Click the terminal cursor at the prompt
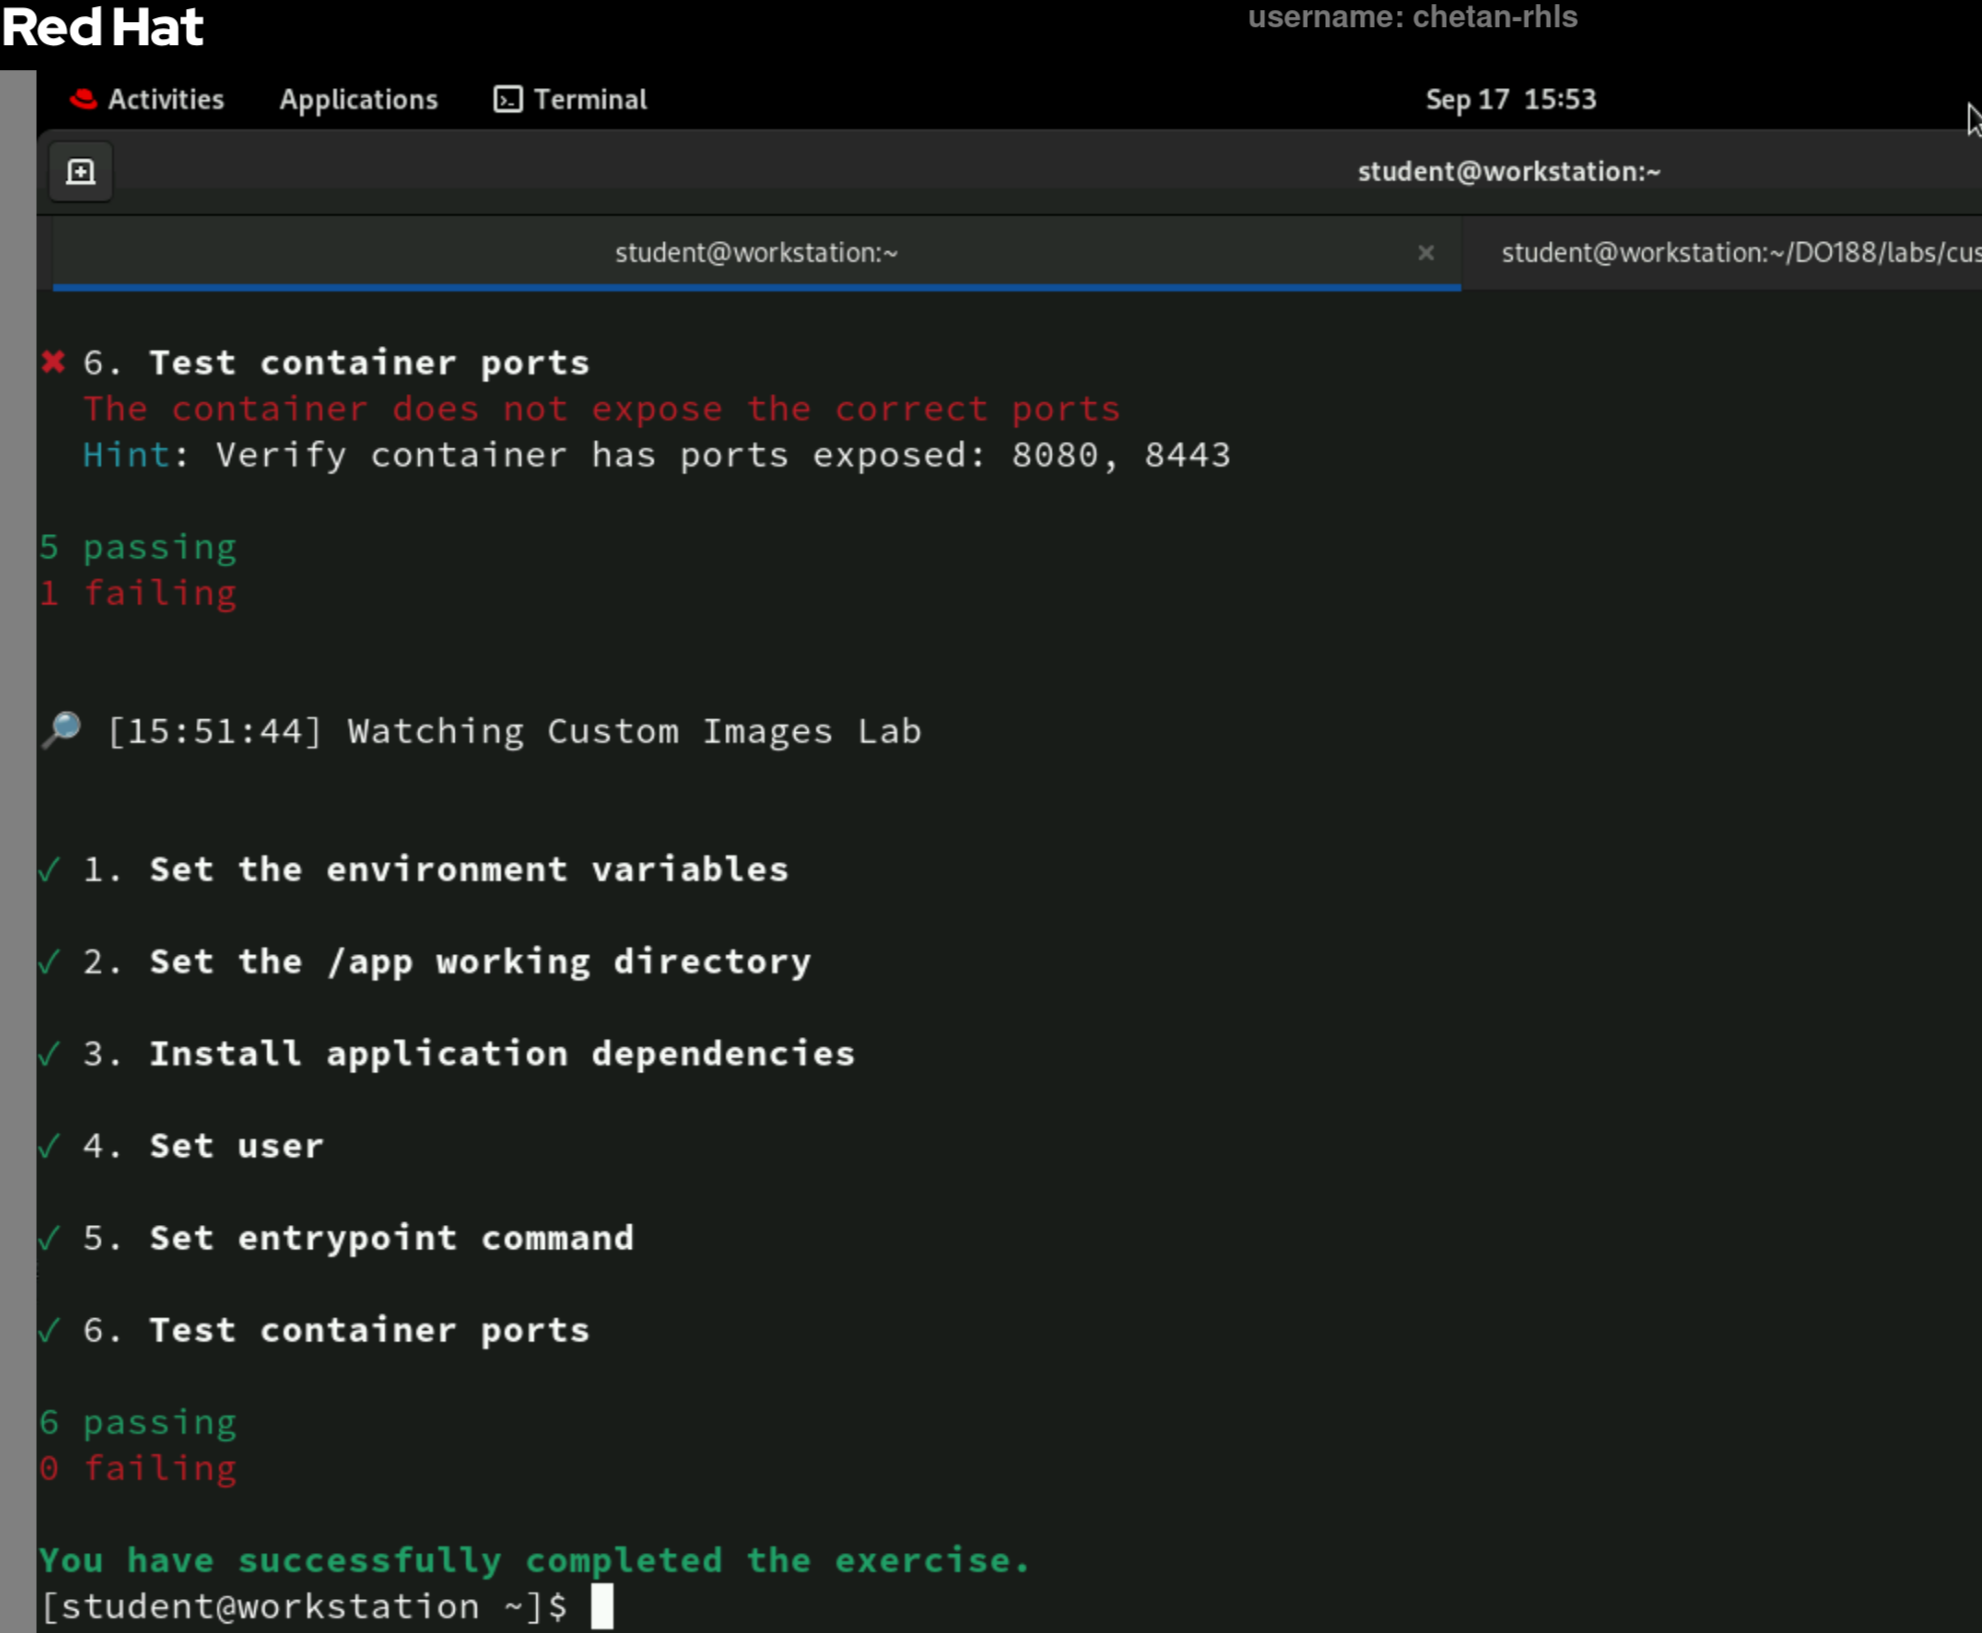Screen dimensions: 1982x1633 pos(604,1606)
